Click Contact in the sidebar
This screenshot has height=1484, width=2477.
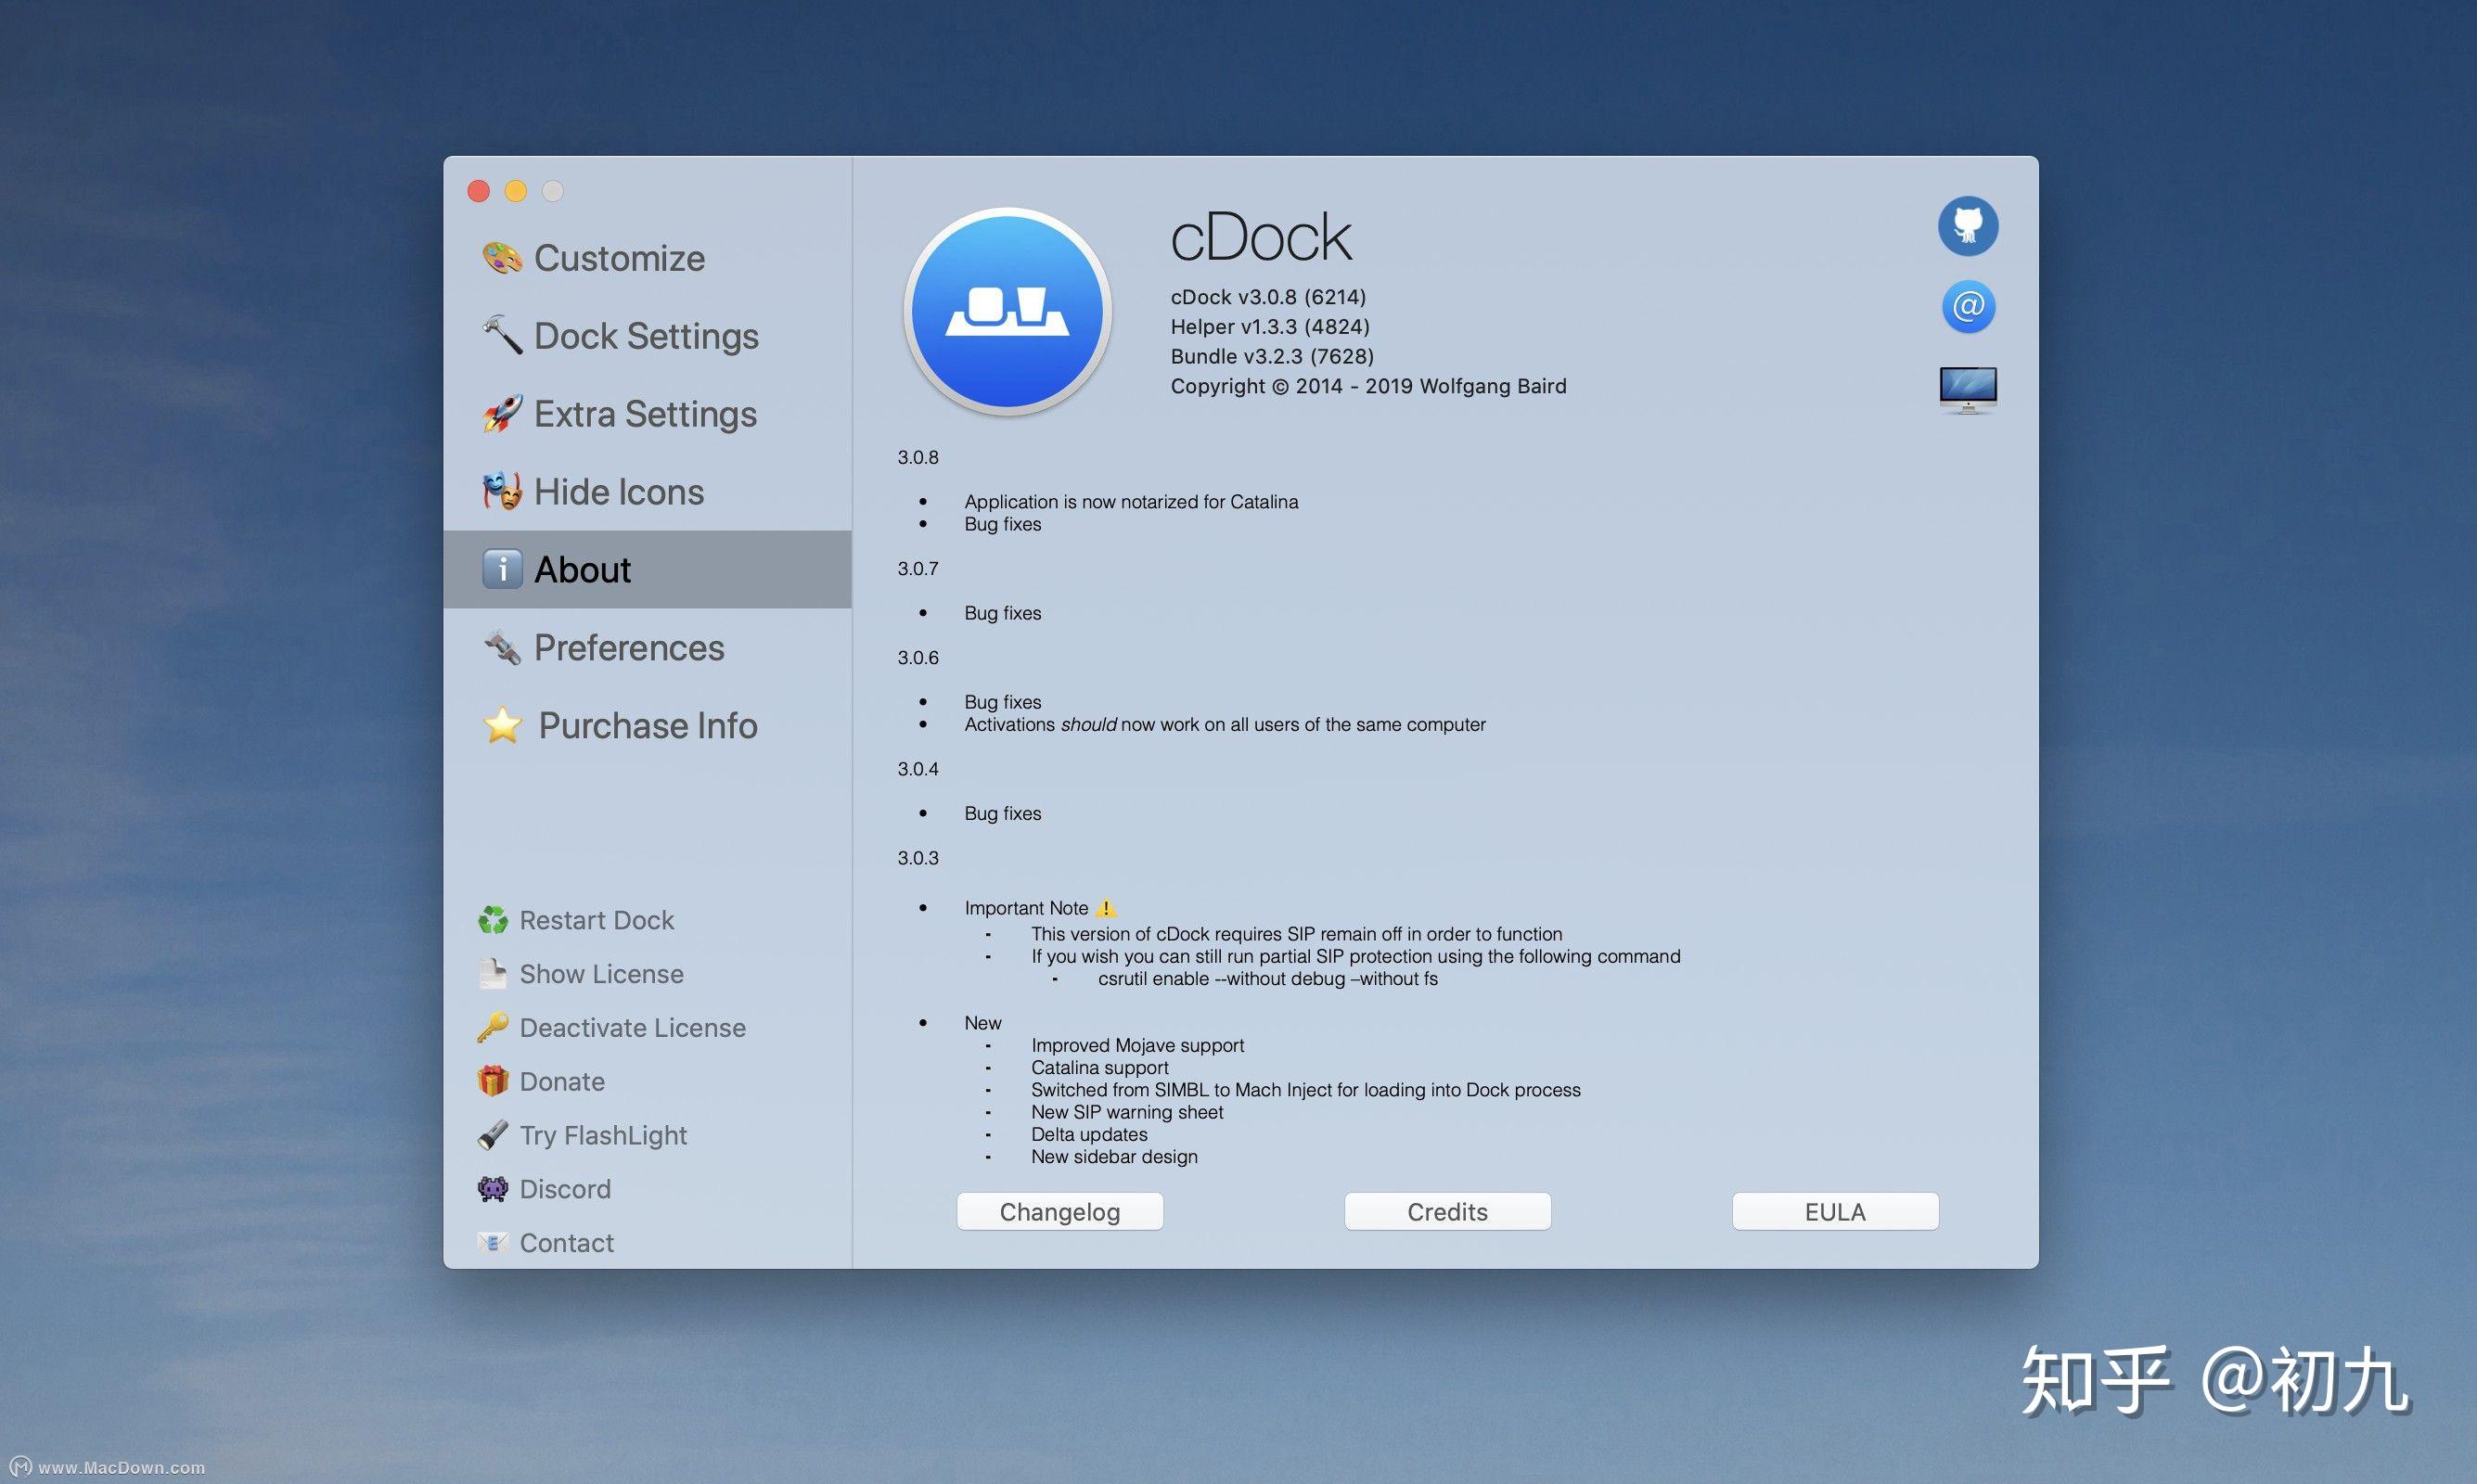coord(567,1243)
